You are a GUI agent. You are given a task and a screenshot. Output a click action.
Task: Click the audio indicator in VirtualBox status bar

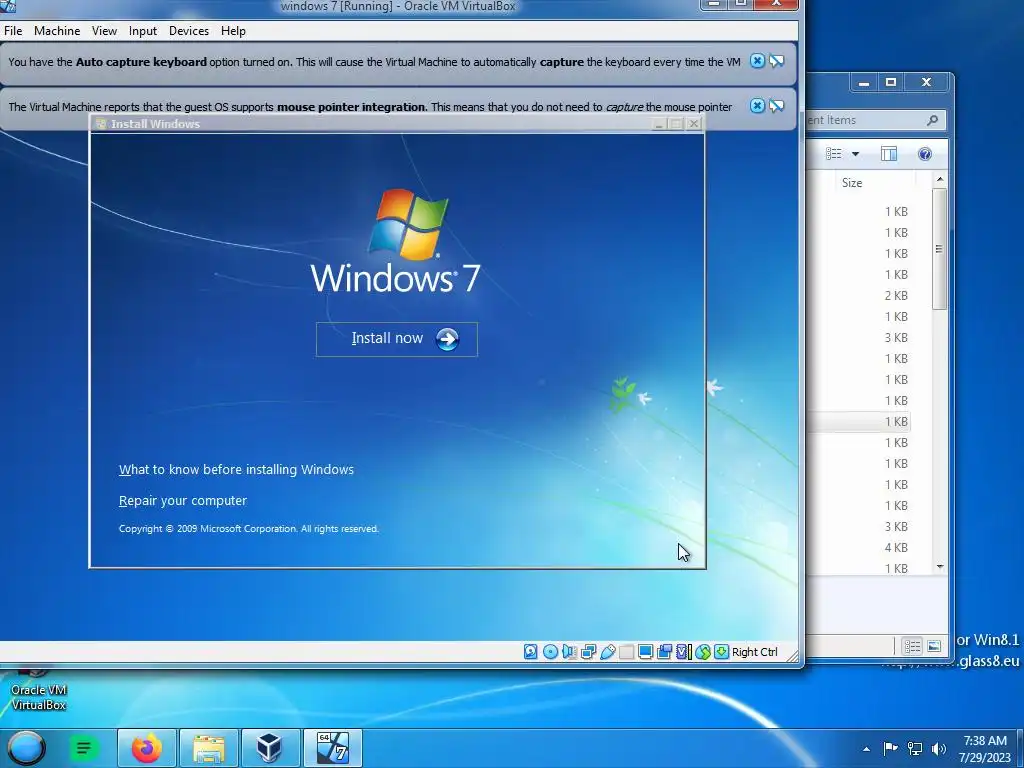point(569,652)
